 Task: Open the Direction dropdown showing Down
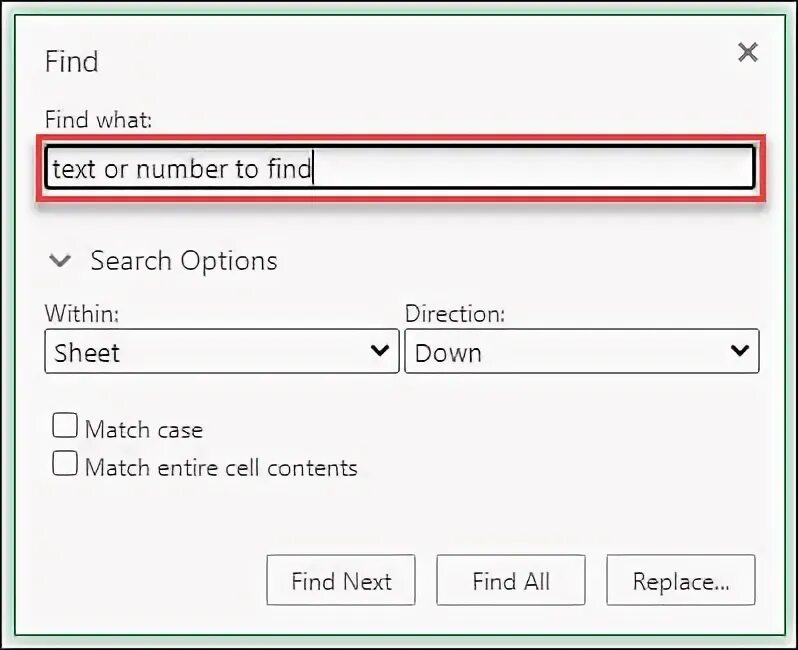580,352
